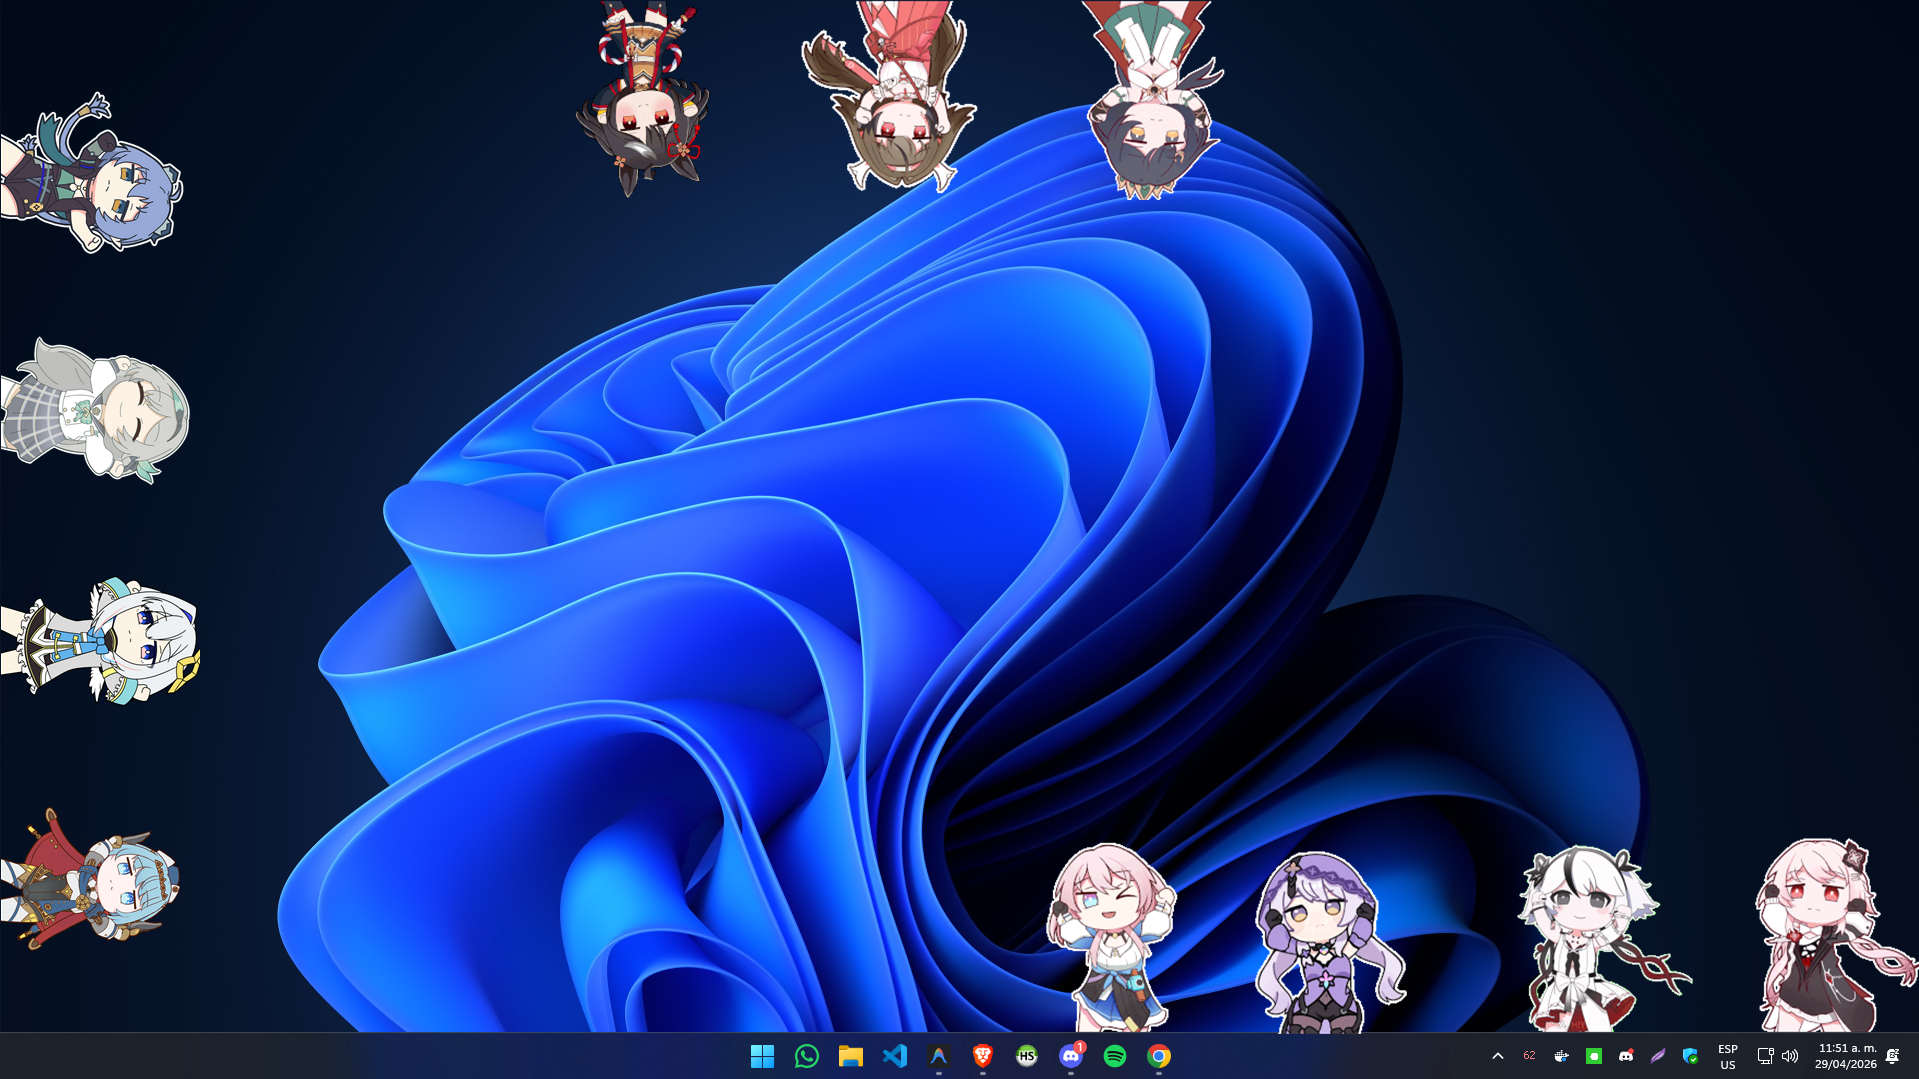Click the red 62 temperature tray indicator

(1529, 1056)
